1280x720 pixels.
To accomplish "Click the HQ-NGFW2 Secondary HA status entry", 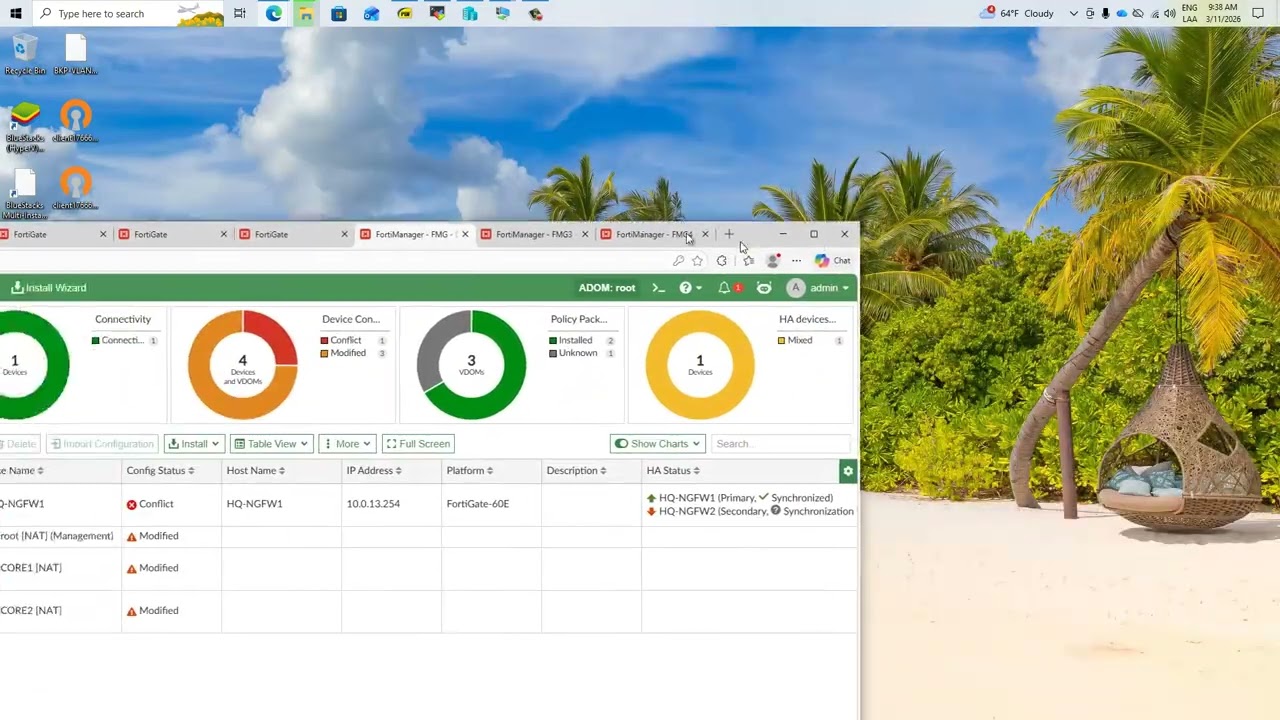I will (x=750, y=511).
